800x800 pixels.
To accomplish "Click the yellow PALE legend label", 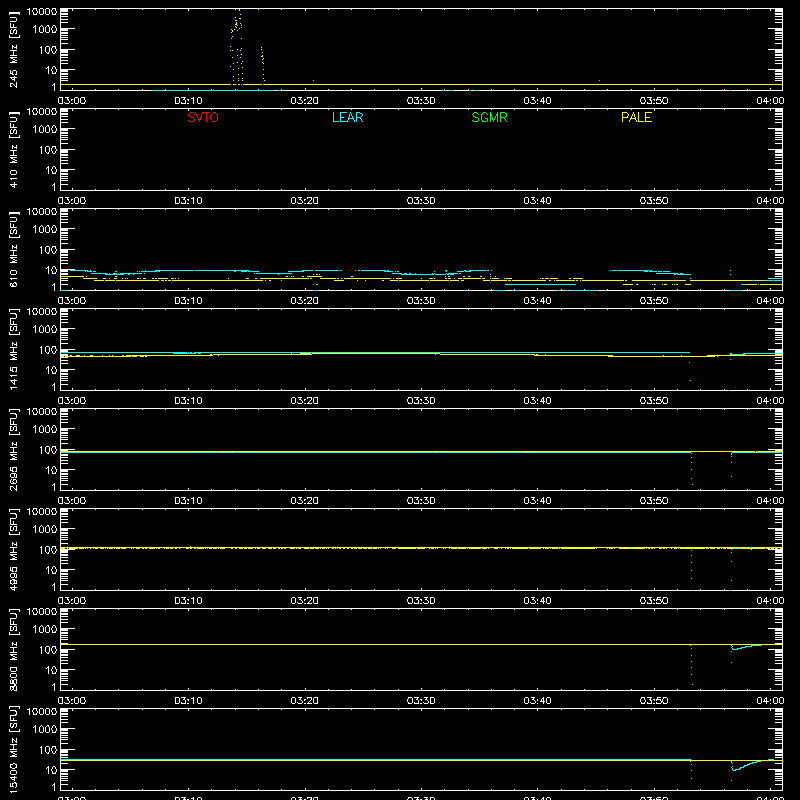I will pos(636,117).
